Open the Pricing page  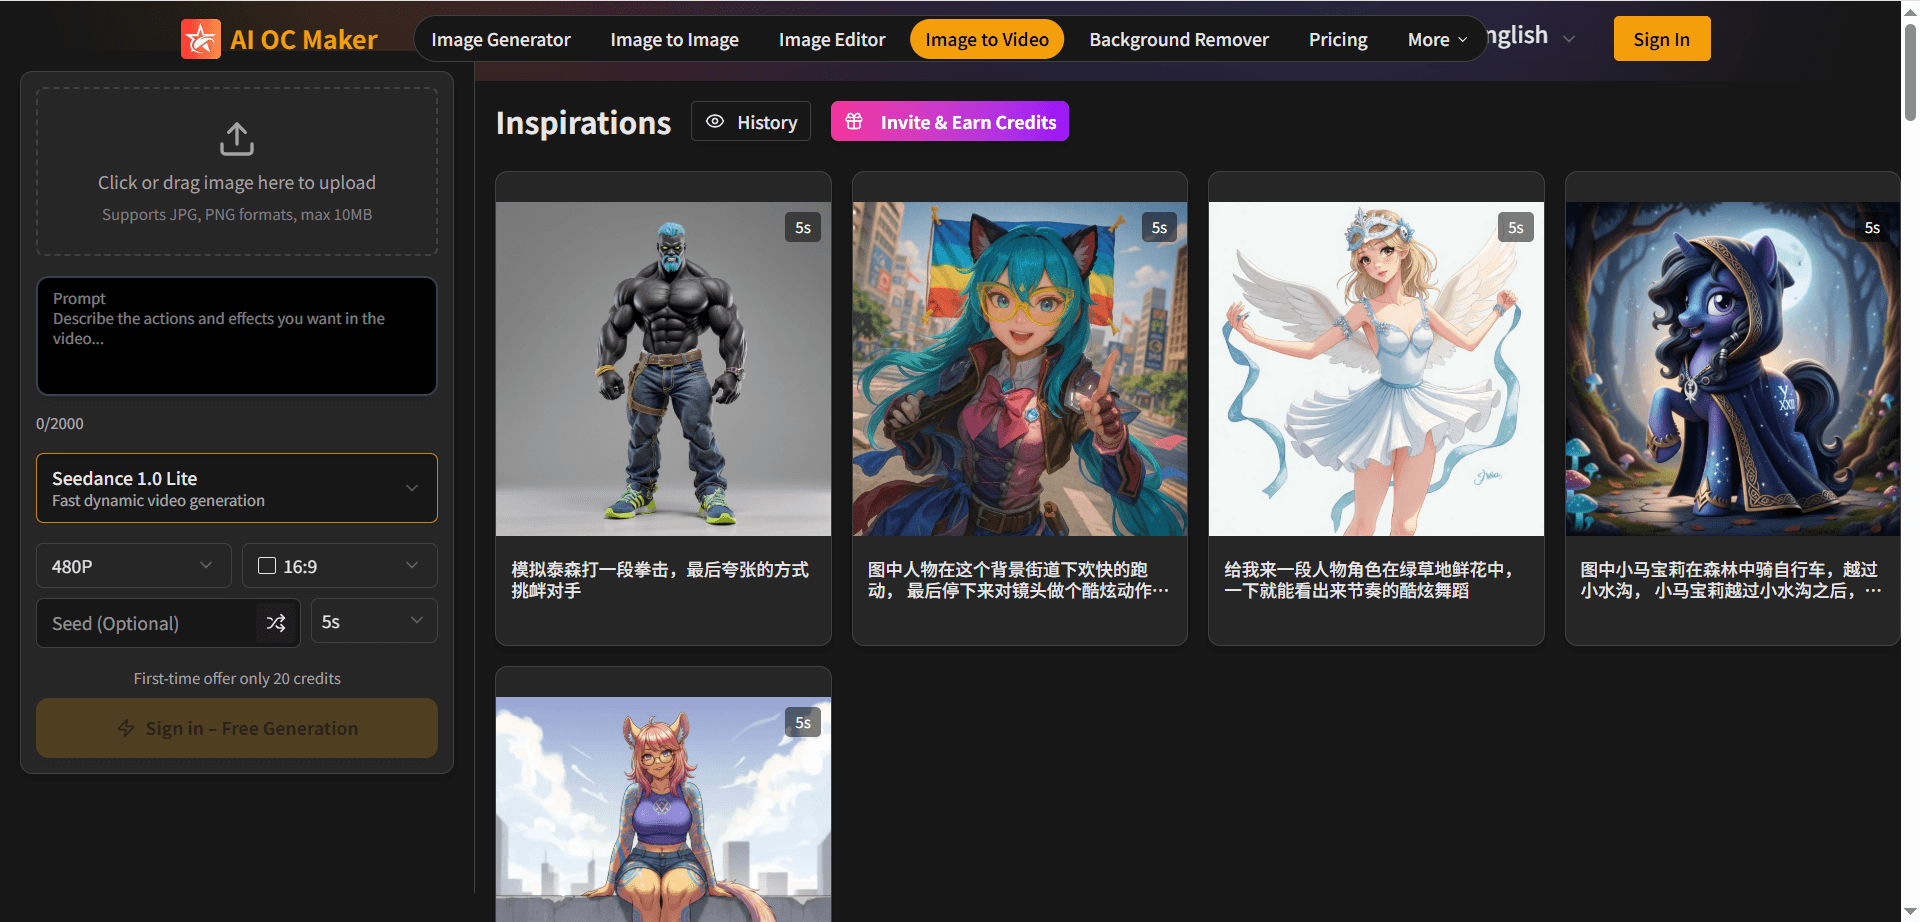(1337, 39)
